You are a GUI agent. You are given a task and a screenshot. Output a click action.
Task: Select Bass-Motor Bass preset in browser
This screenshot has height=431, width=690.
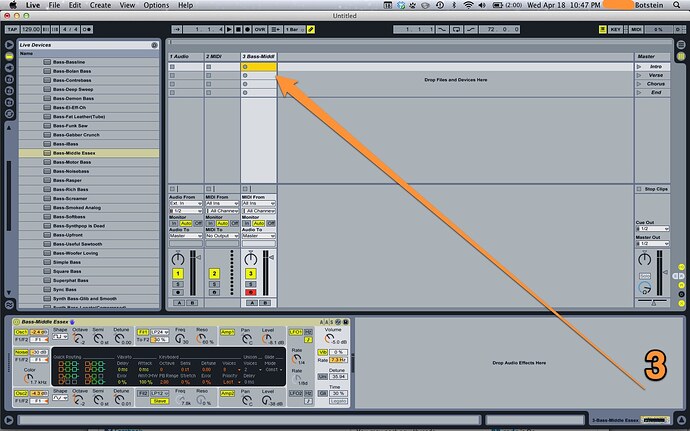88,162
